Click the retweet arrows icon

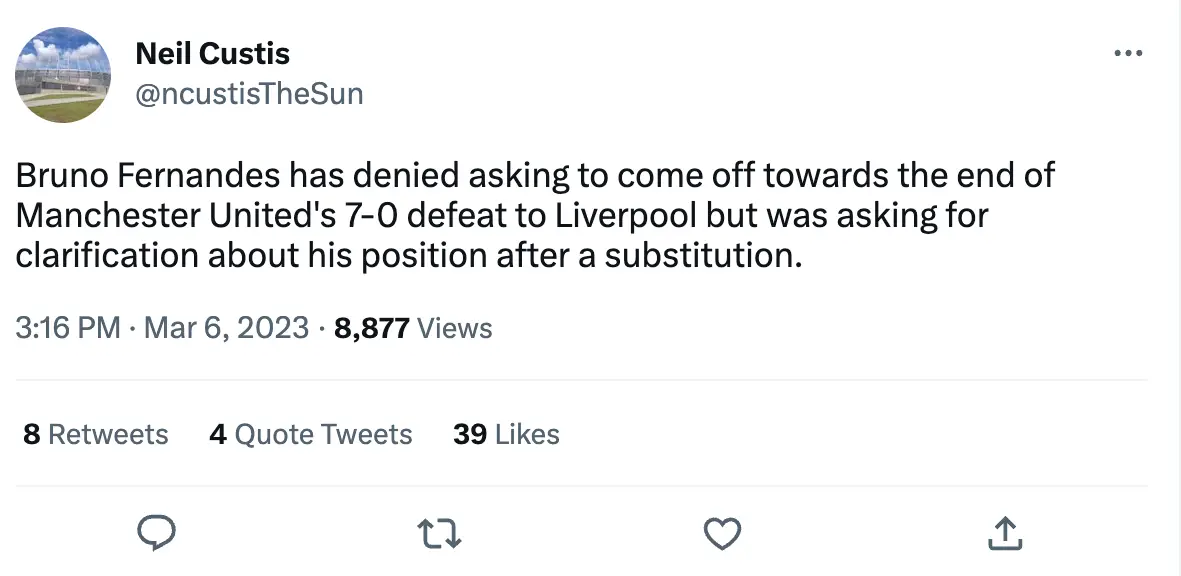tap(439, 533)
